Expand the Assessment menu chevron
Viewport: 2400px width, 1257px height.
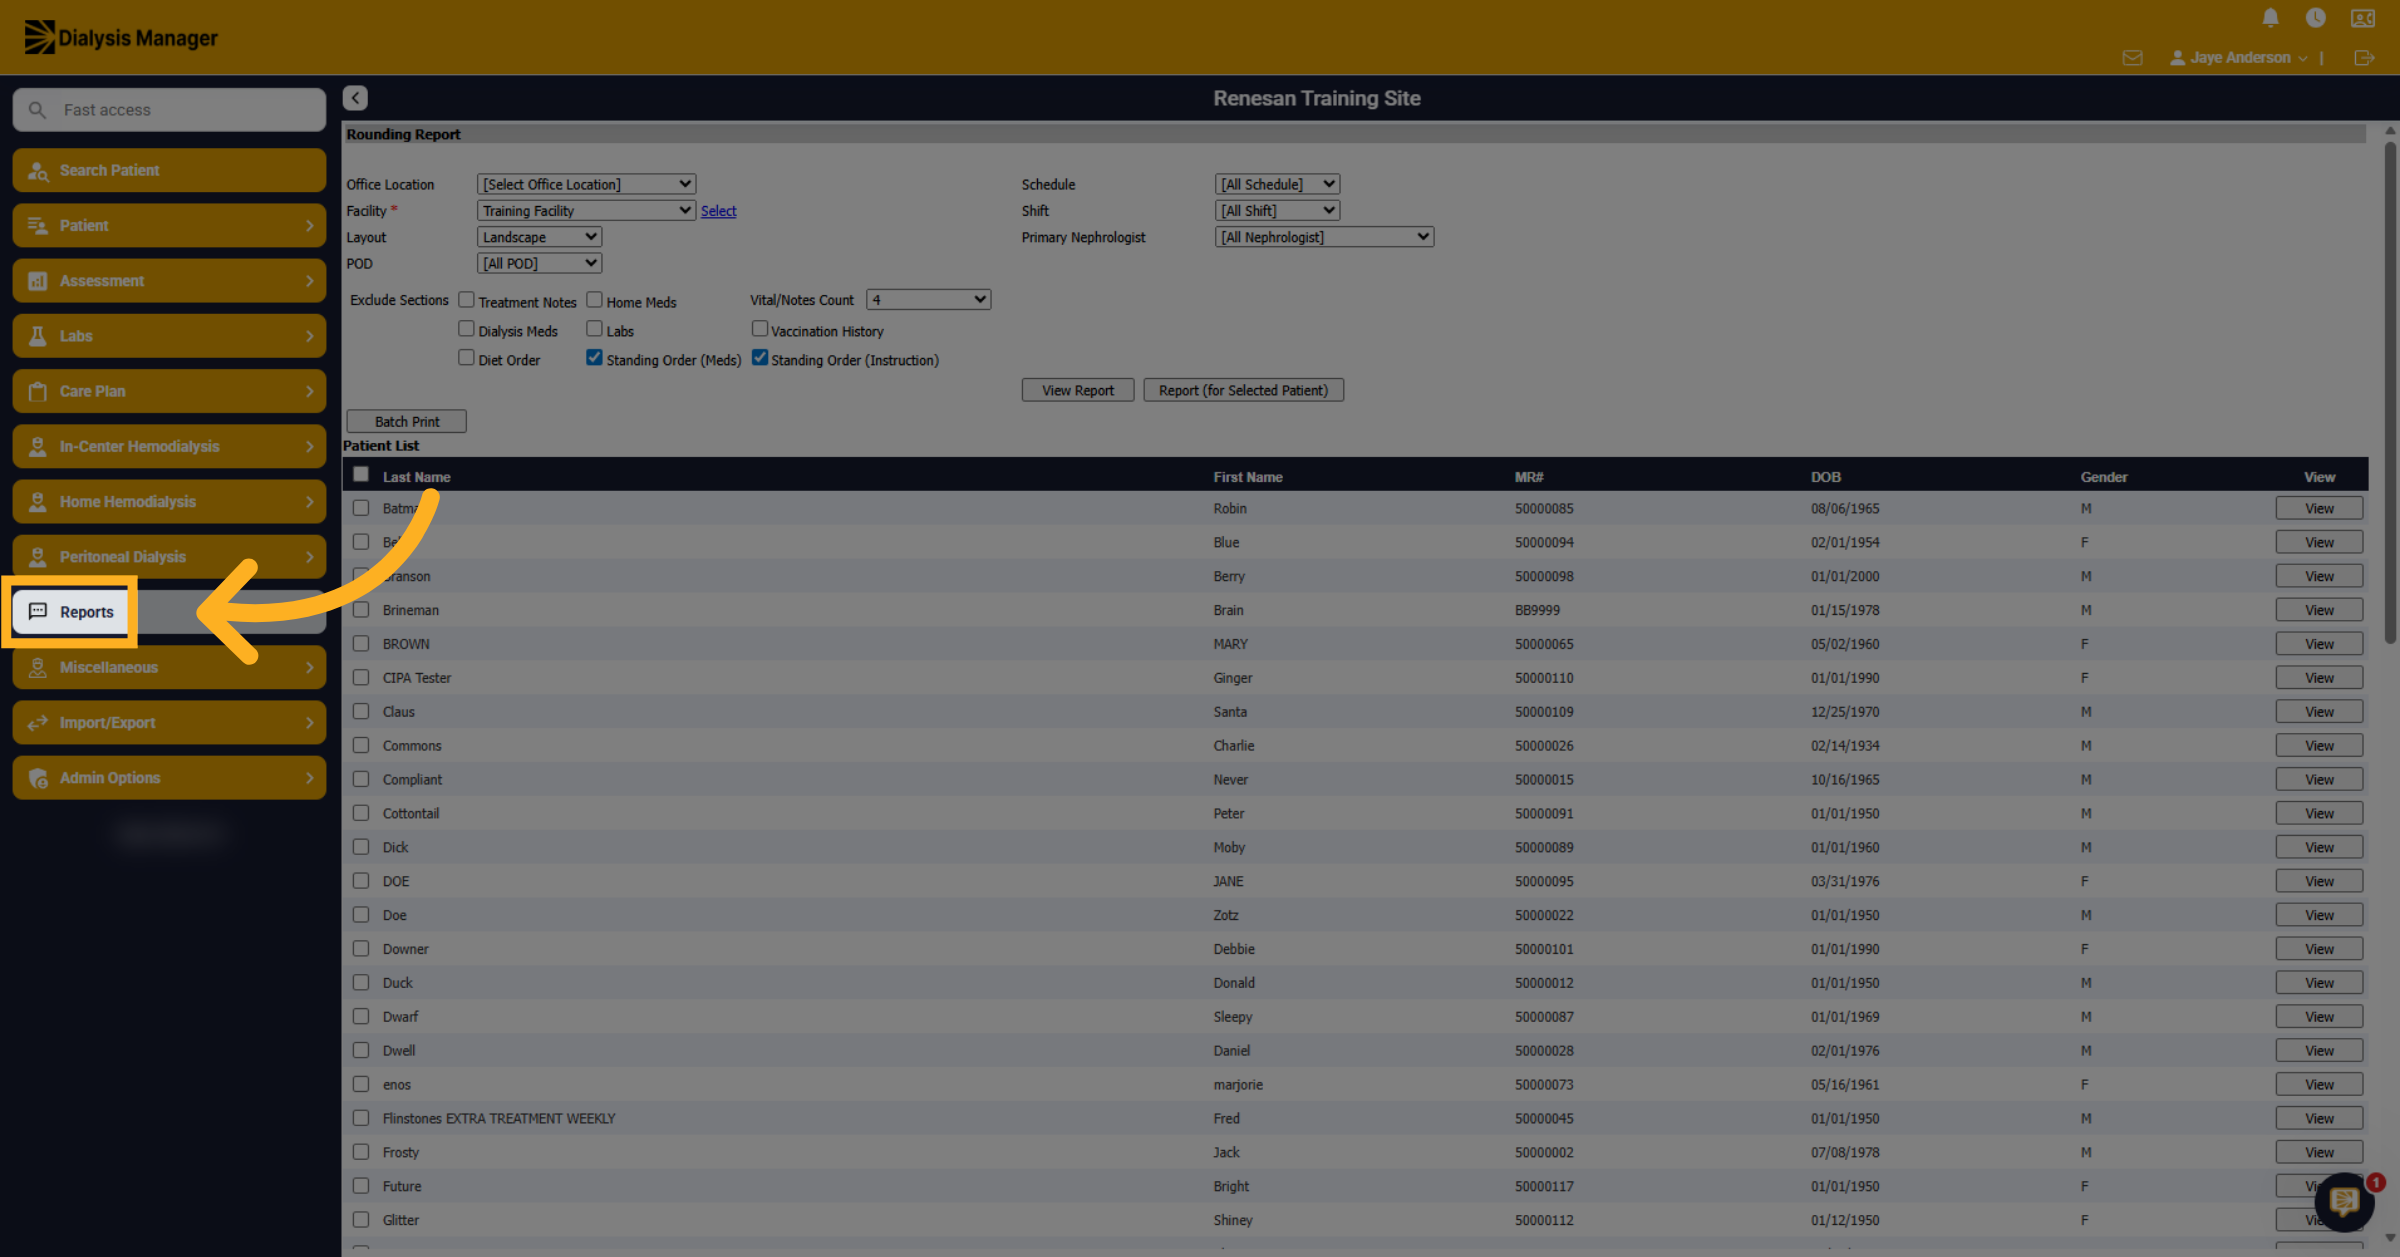point(309,281)
